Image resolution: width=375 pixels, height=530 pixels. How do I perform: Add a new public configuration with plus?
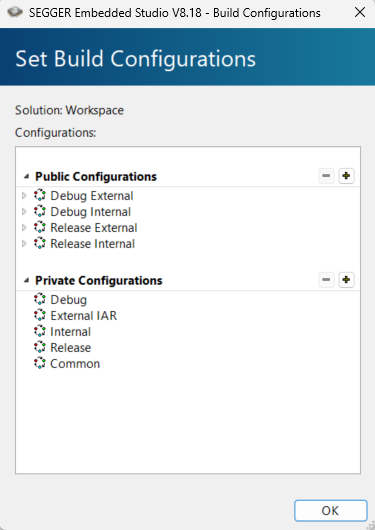click(346, 176)
